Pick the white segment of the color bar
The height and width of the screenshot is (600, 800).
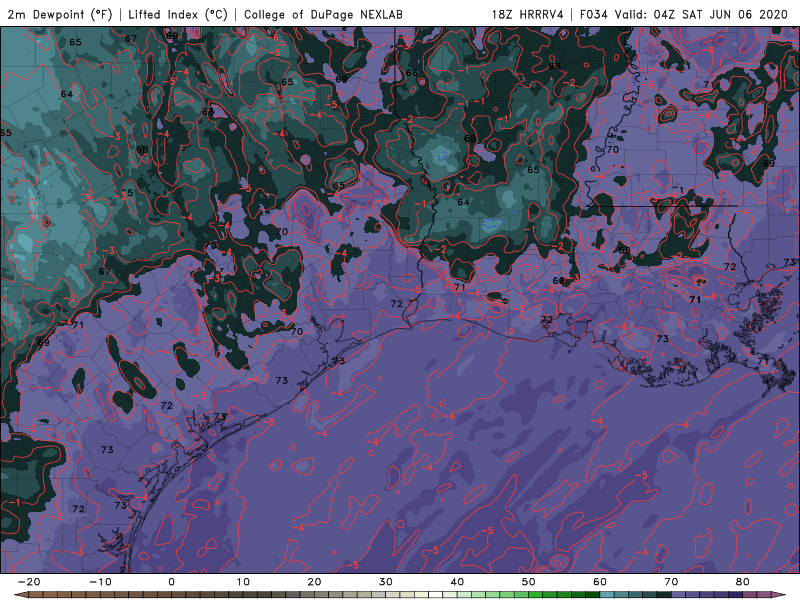click(x=435, y=594)
